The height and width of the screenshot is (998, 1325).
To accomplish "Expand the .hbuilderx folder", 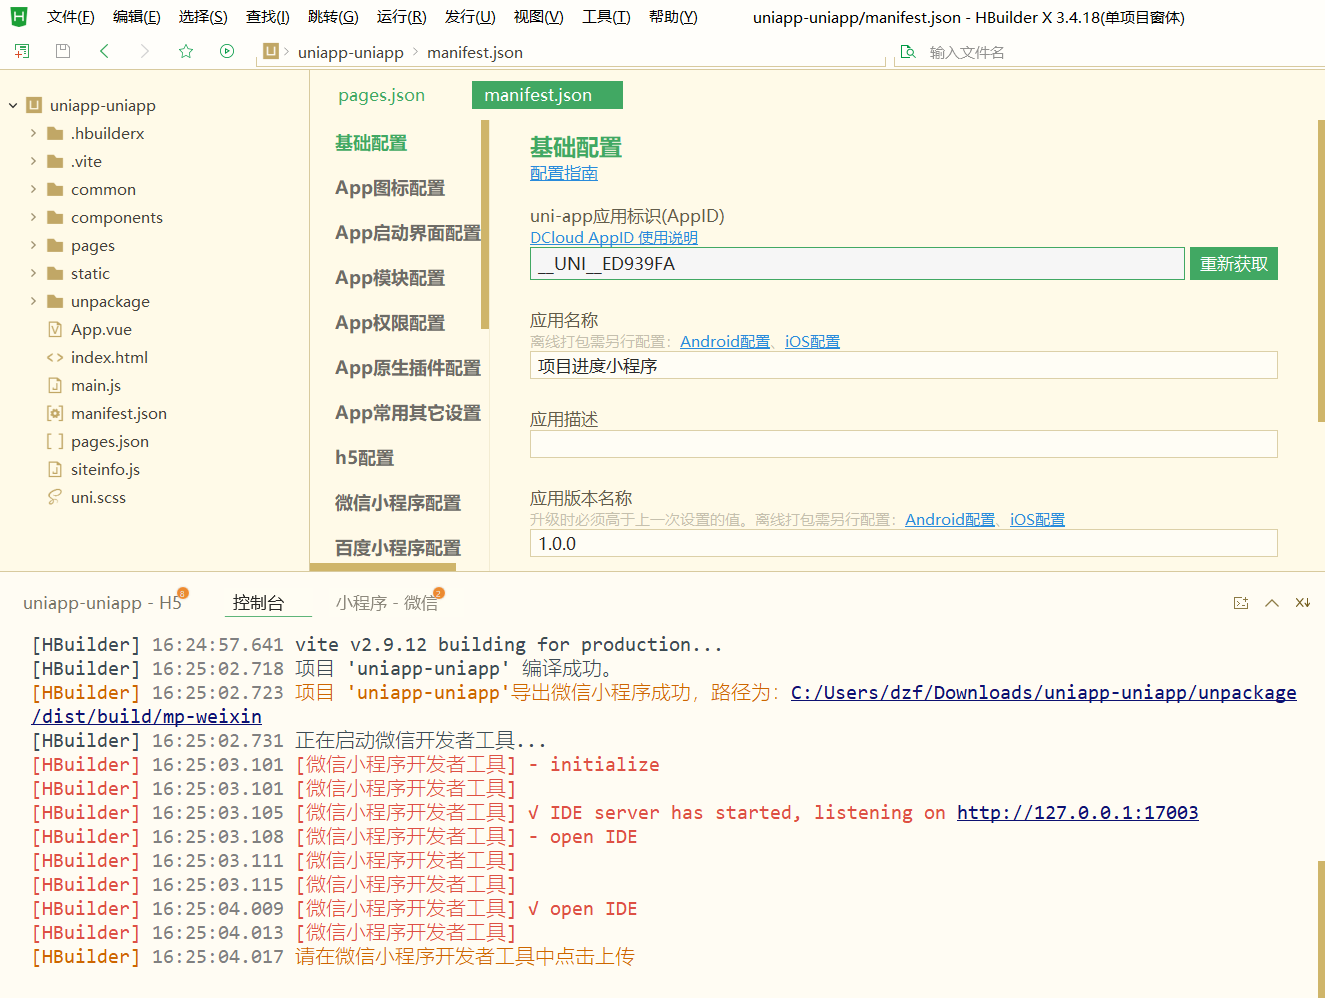I will click(33, 133).
